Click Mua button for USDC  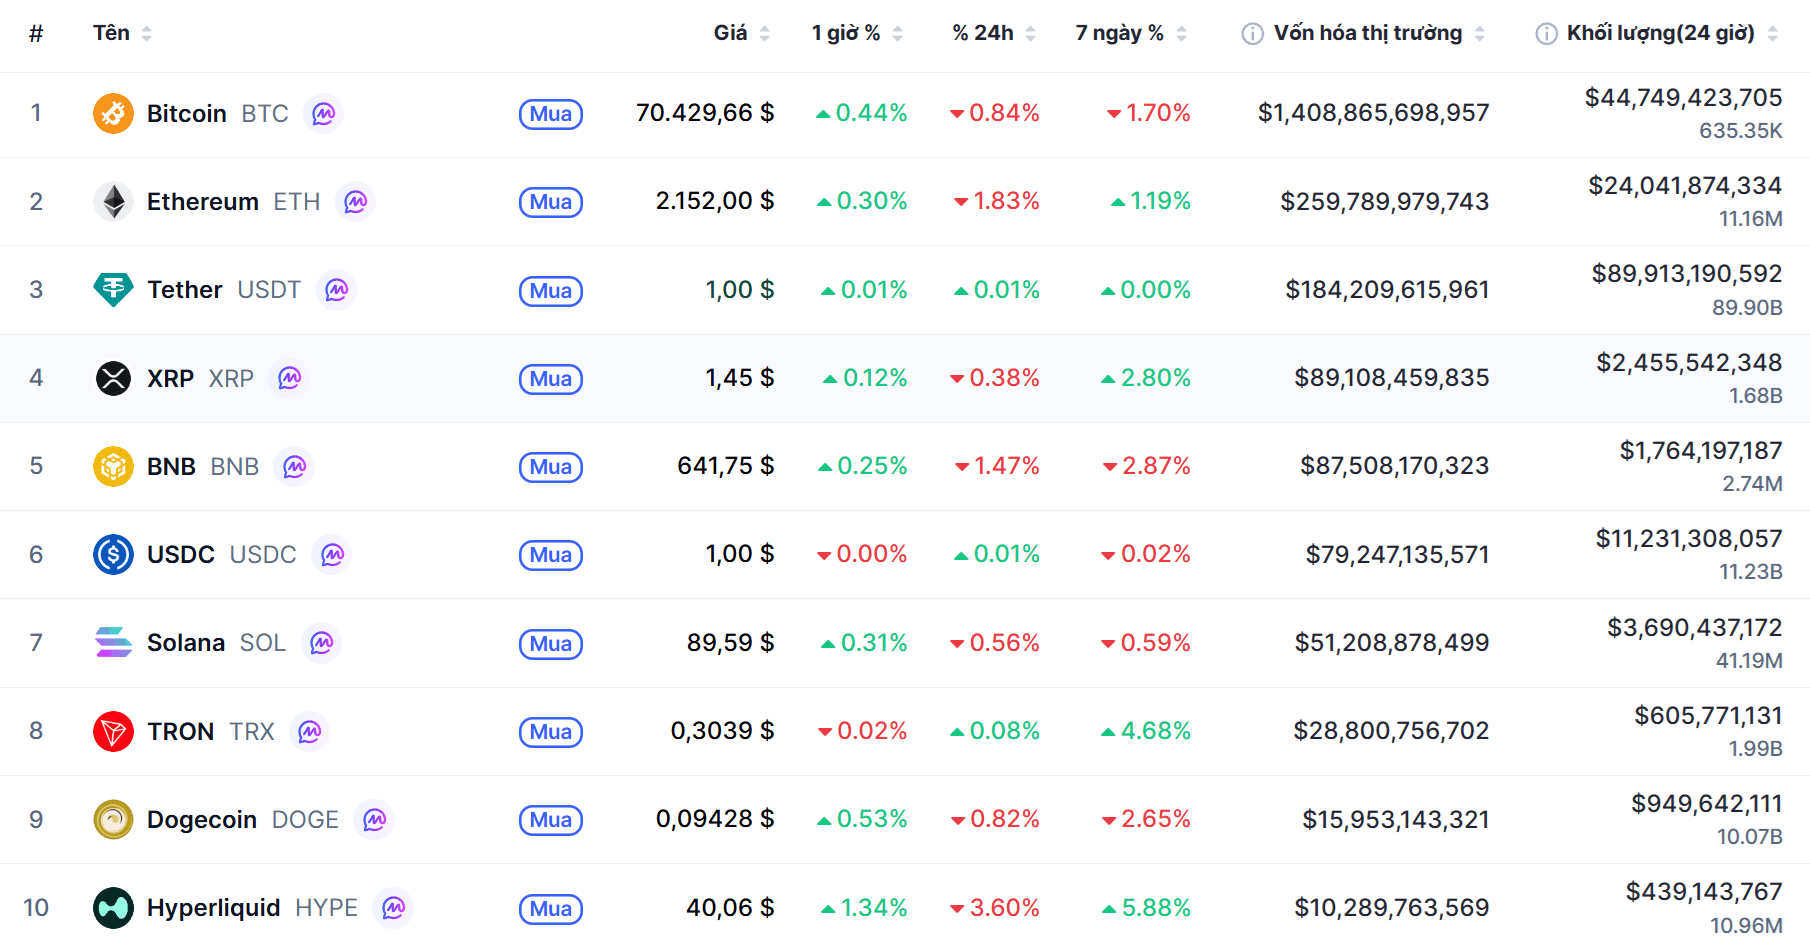[x=551, y=555]
